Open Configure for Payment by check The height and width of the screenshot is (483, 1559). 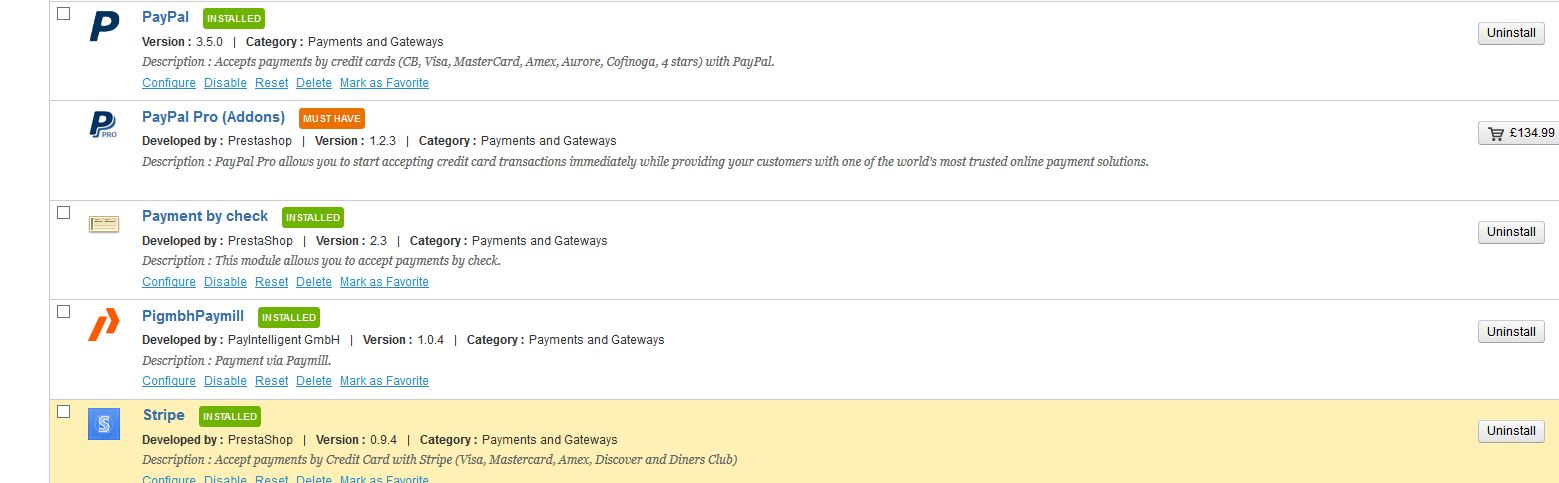(x=169, y=282)
